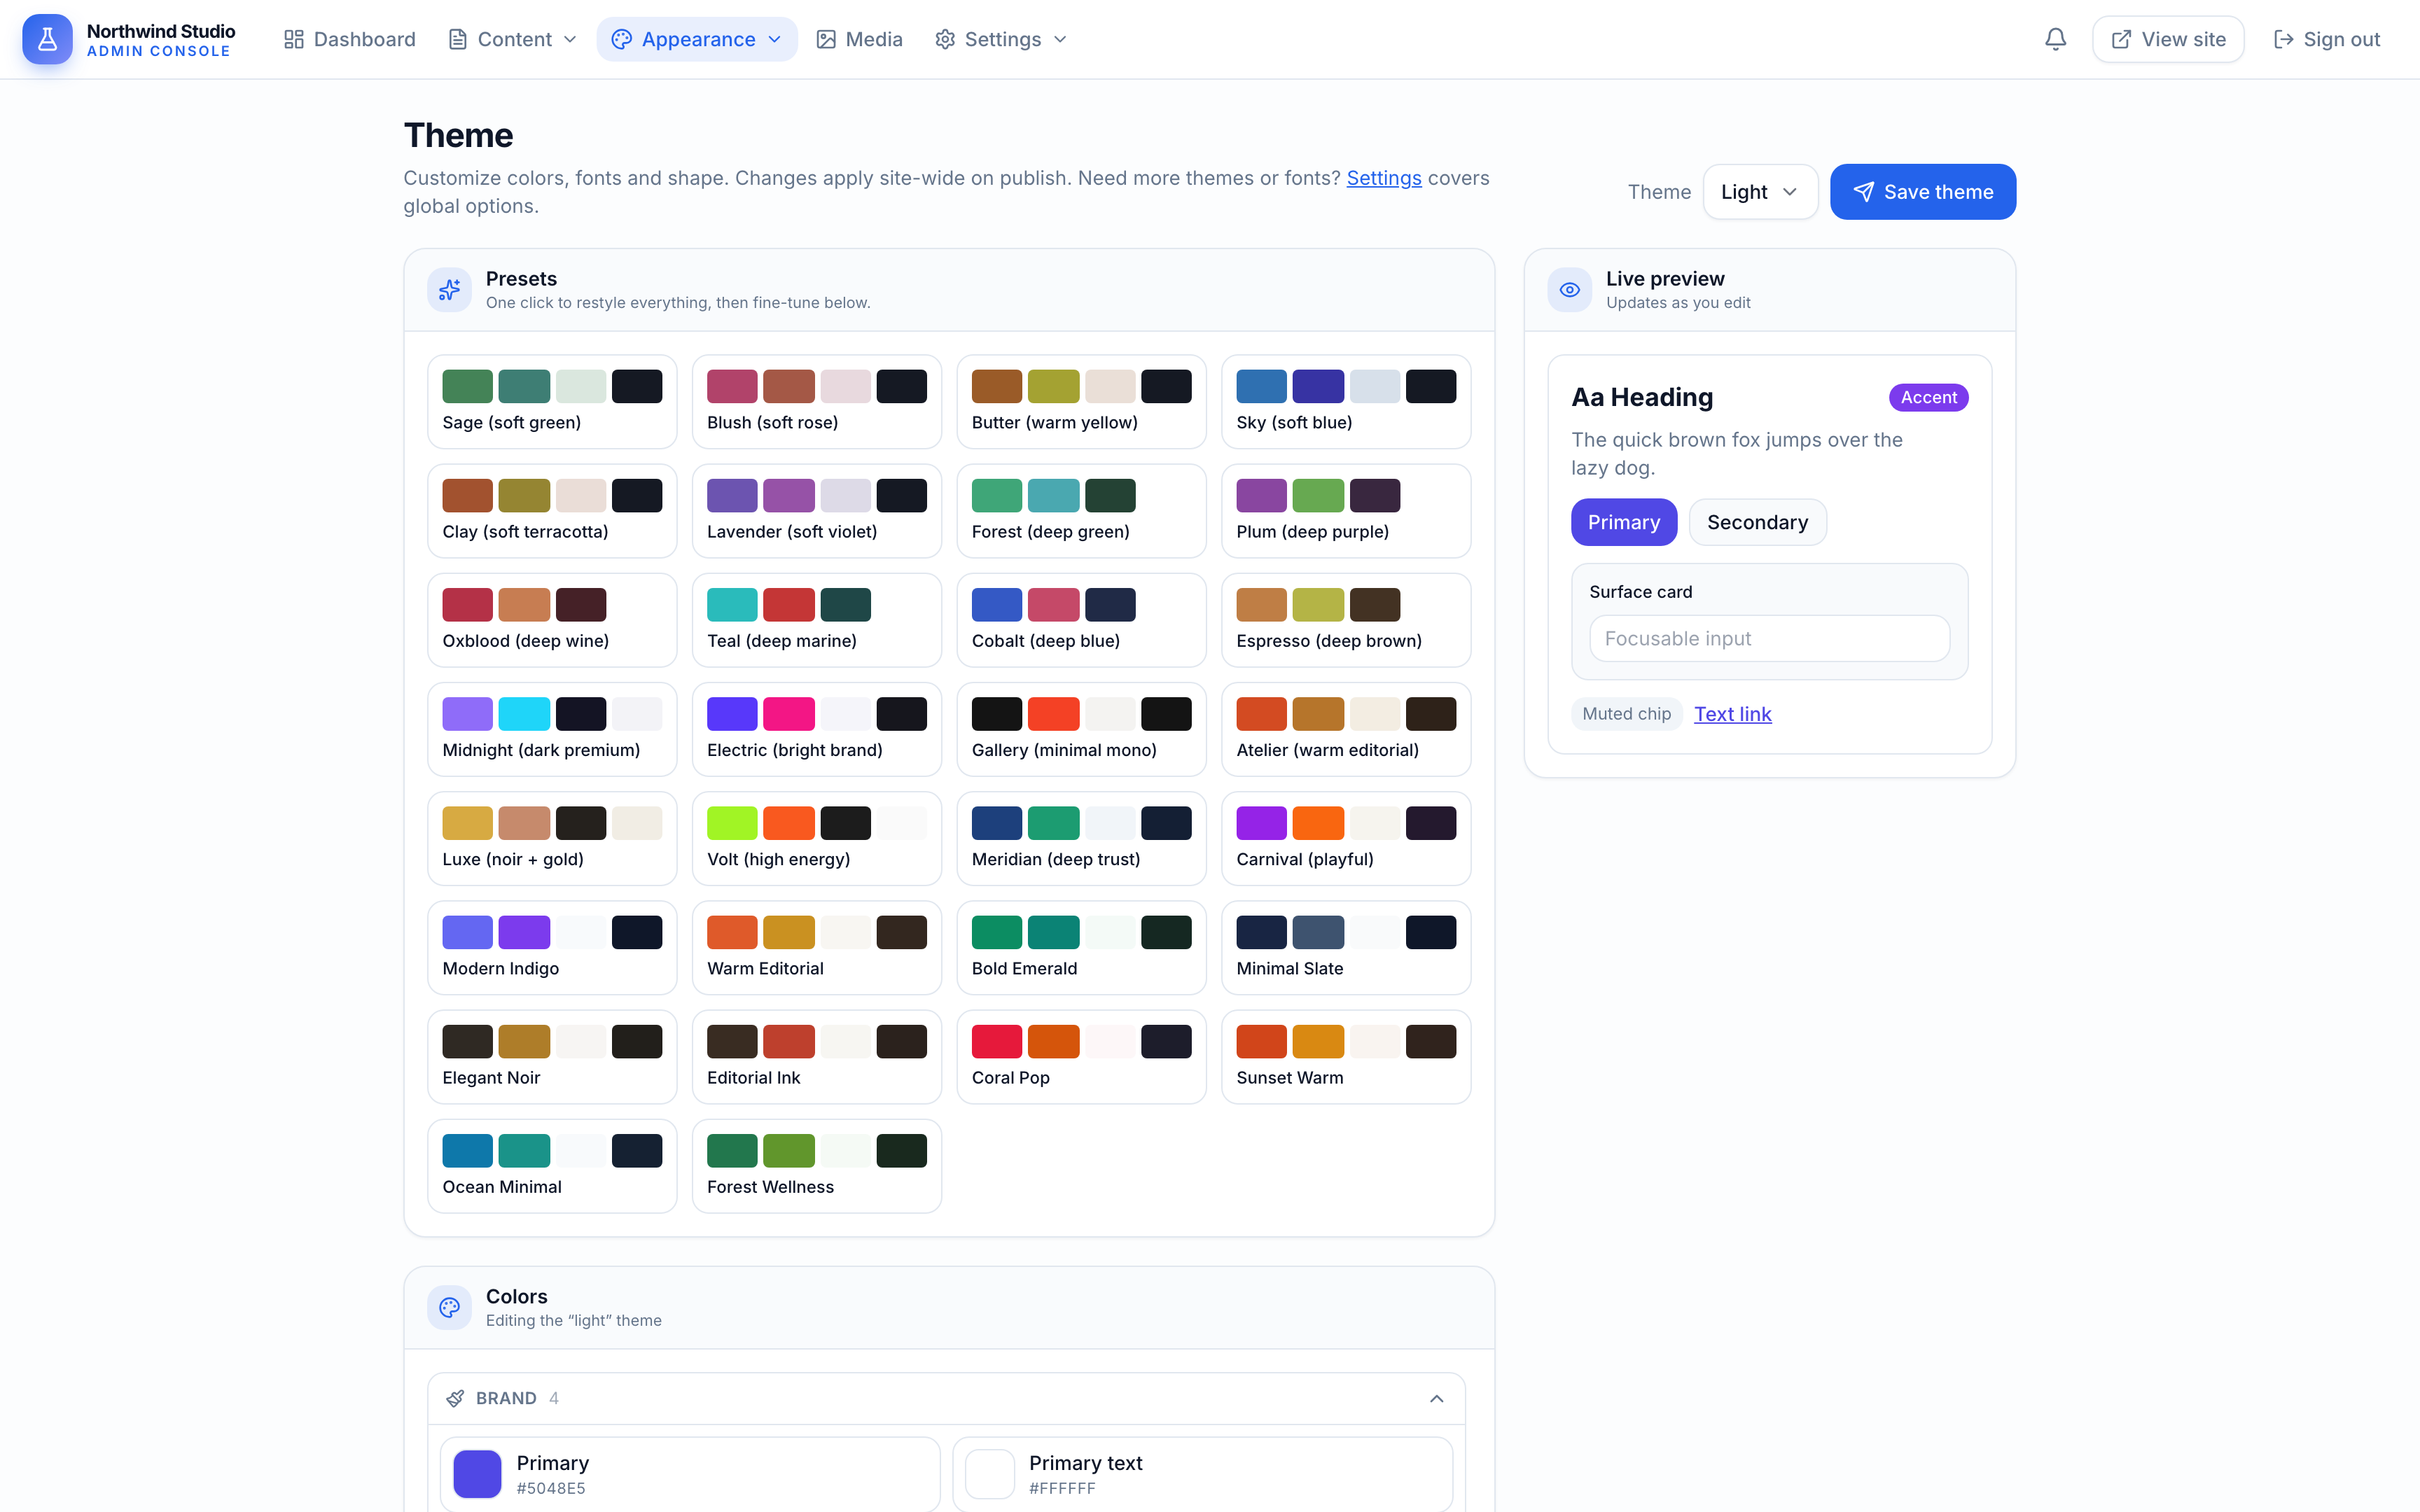Select the Minimal Slate preset
2420x1512 pixels.
pos(1346,948)
